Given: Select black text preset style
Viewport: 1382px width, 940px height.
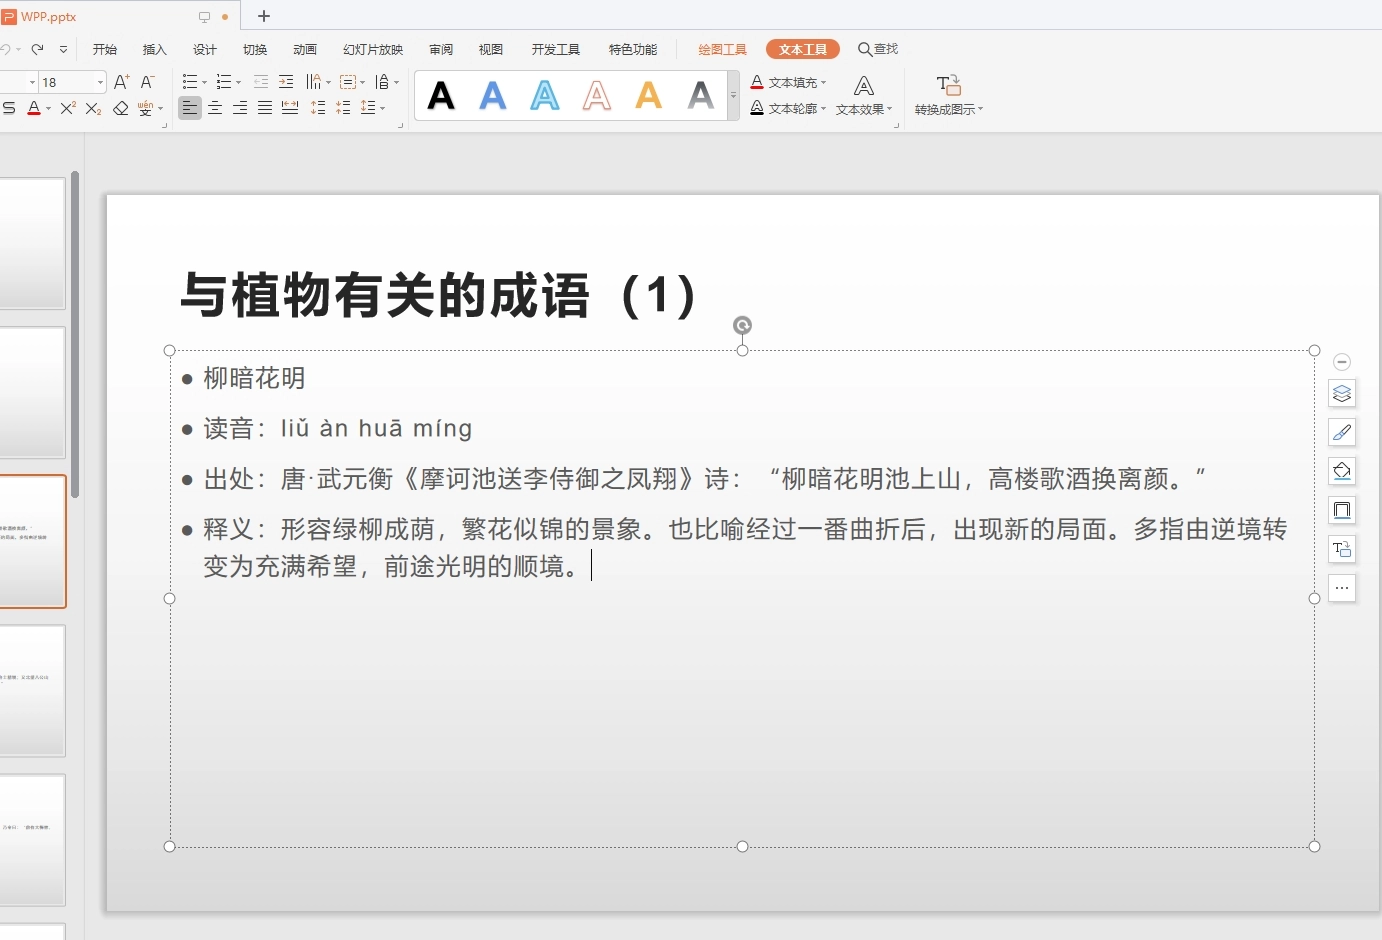Looking at the screenshot, I should (x=441, y=96).
